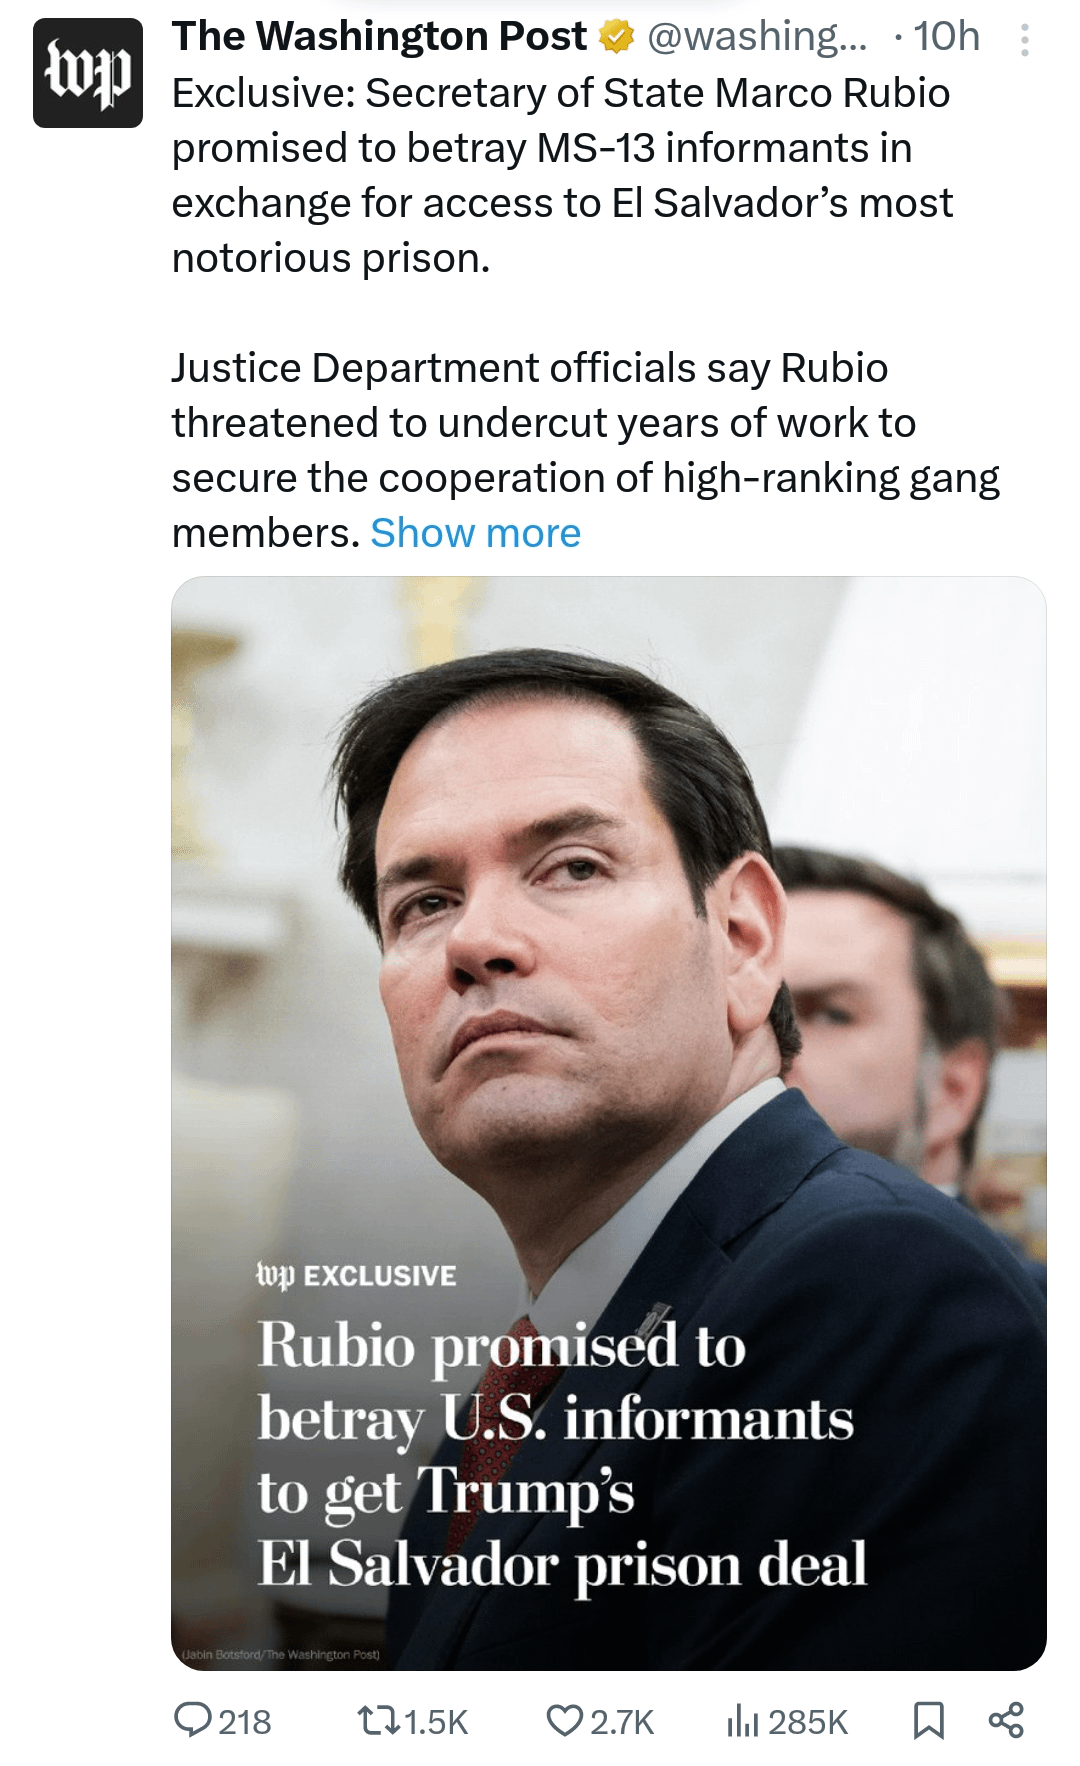Screen dimensions: 1080x1766
Task: Click the reply speech bubble icon
Action: (191, 1720)
